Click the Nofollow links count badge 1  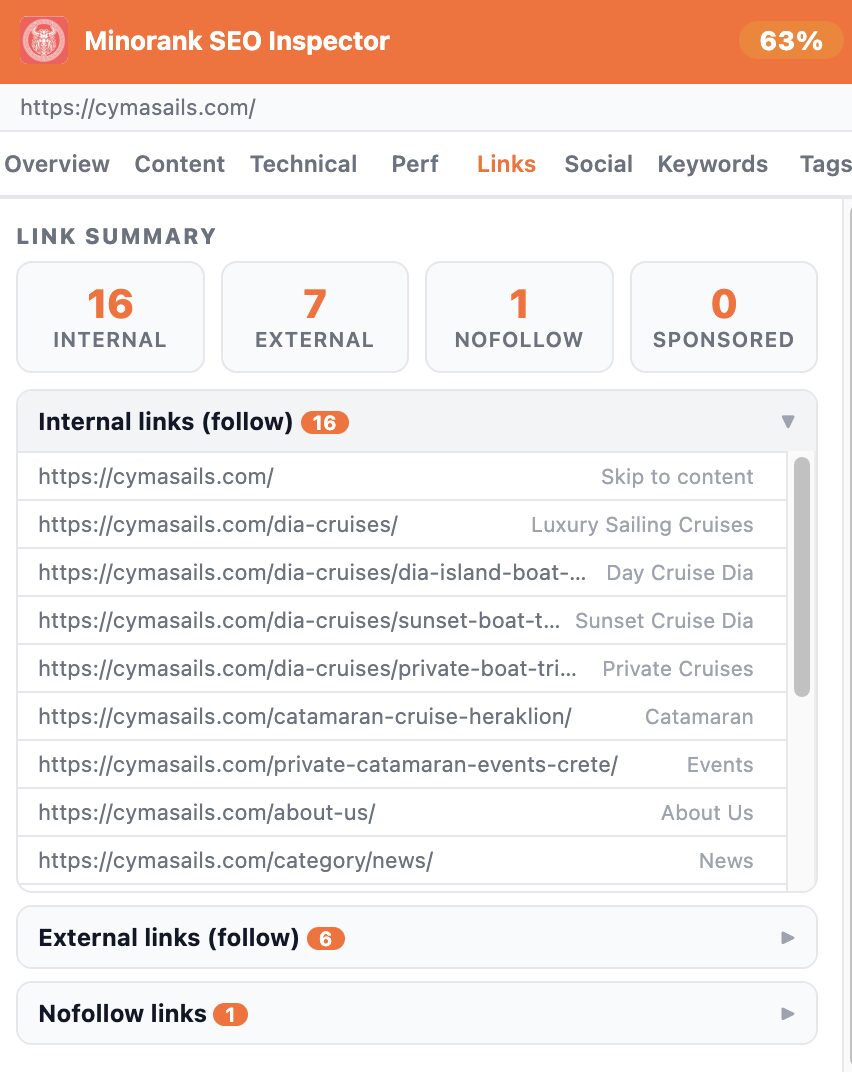[x=230, y=1014]
